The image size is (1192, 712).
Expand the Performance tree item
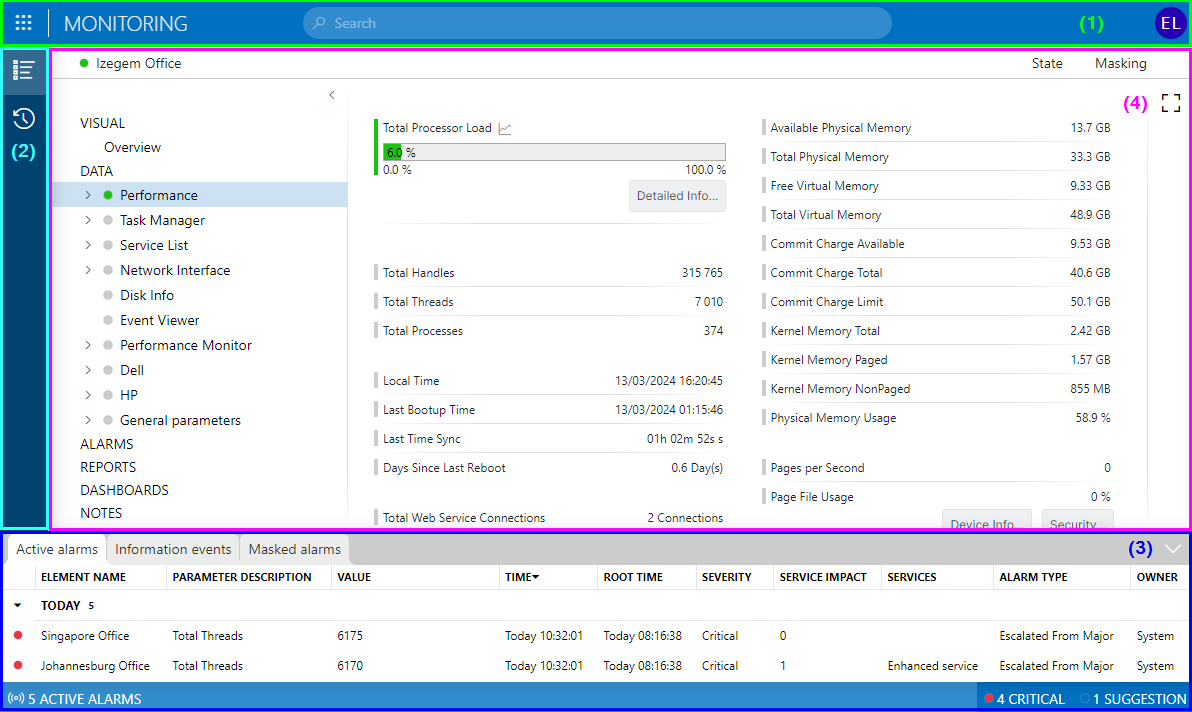coord(86,195)
